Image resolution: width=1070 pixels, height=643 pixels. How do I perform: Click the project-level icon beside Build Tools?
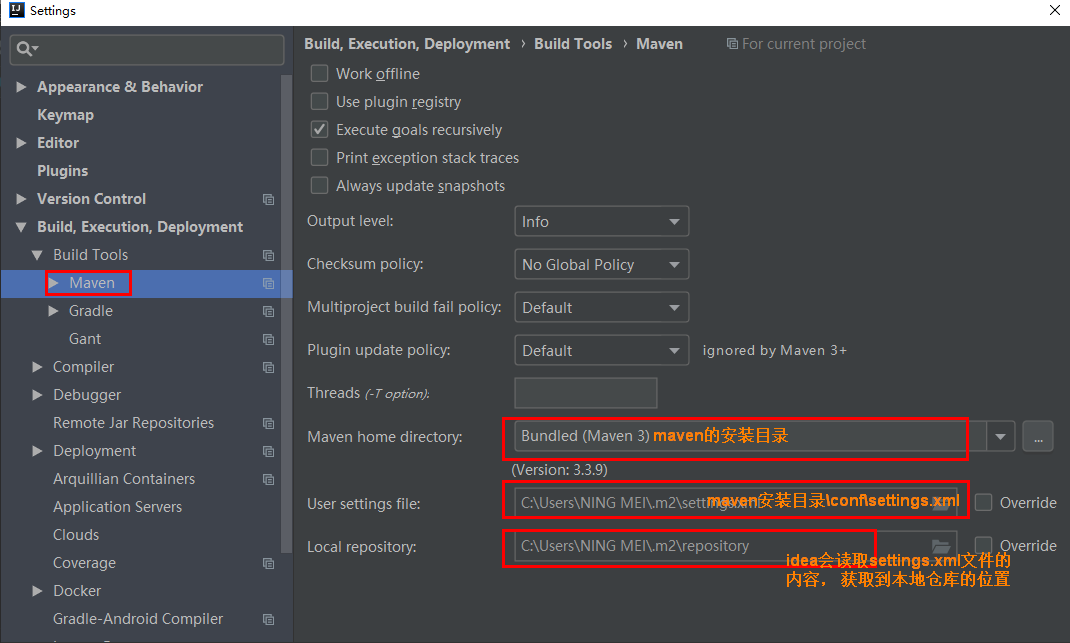[x=268, y=255]
